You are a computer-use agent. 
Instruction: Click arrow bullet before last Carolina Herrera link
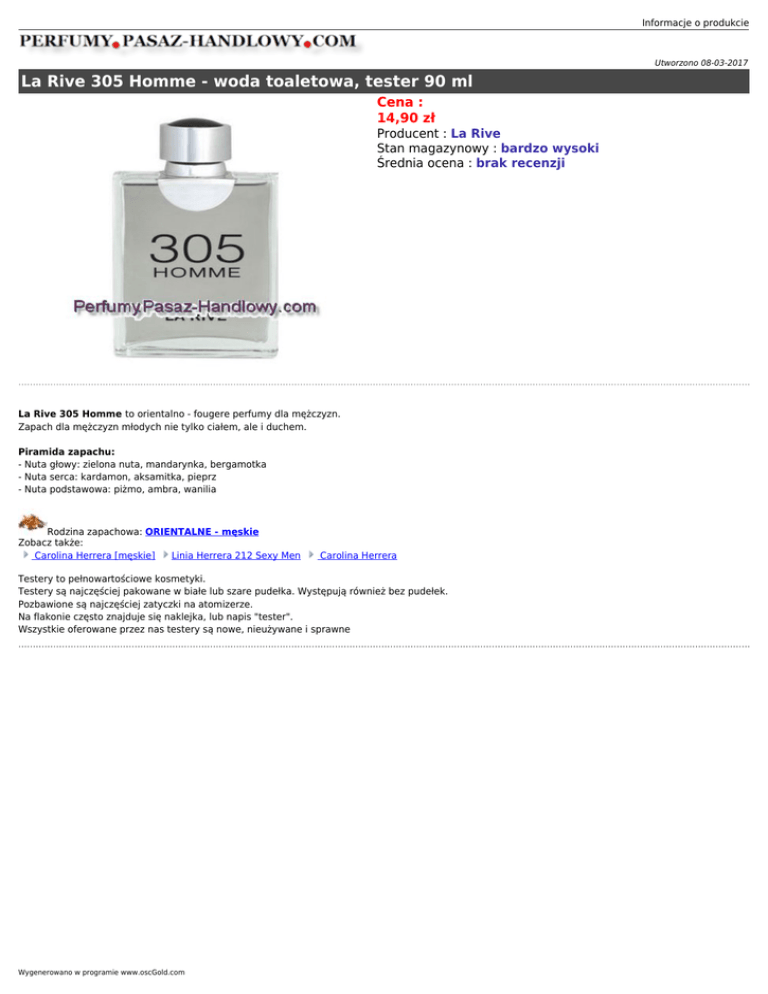[x=311, y=555]
